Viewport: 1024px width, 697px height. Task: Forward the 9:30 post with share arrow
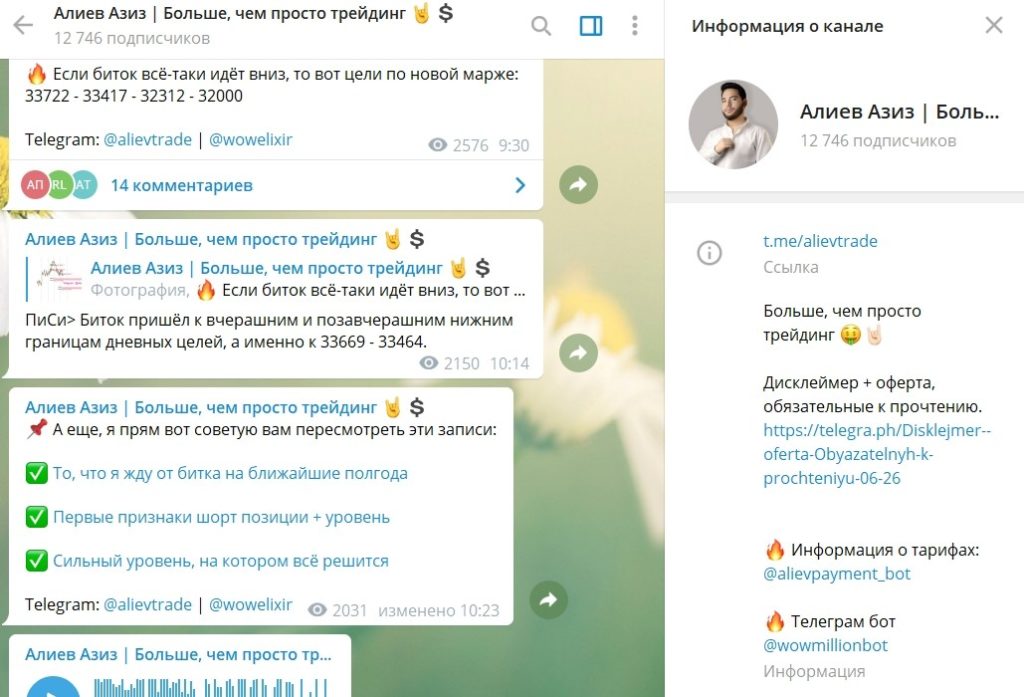[x=579, y=185]
